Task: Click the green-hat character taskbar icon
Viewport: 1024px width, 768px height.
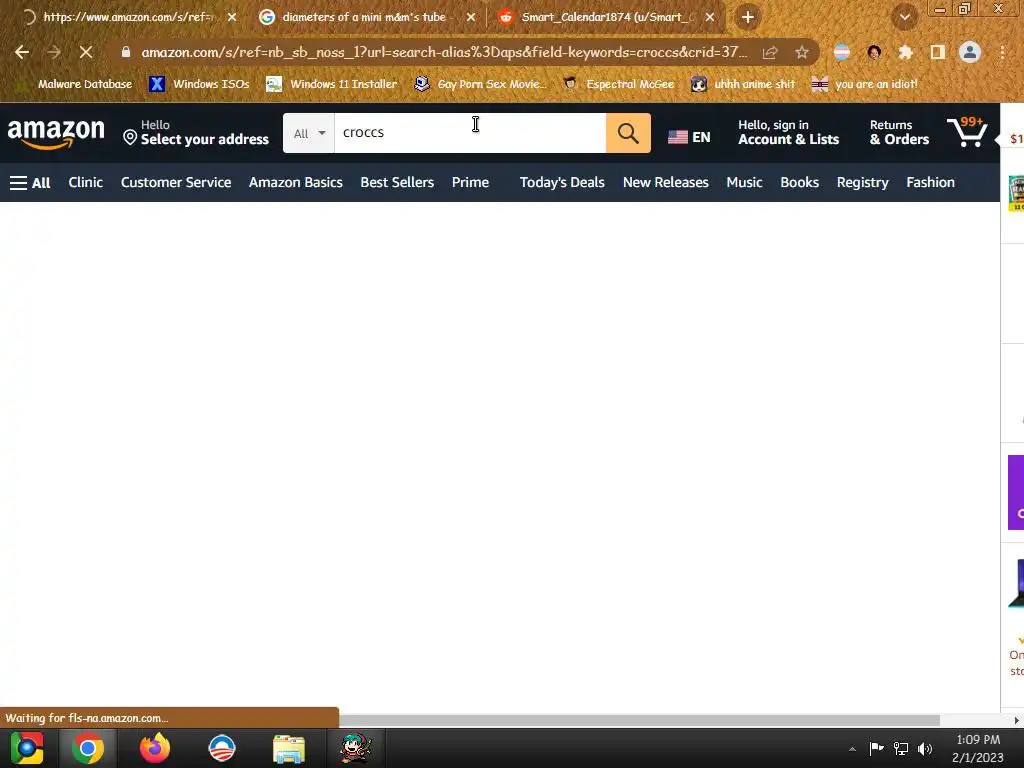Action: (356, 748)
